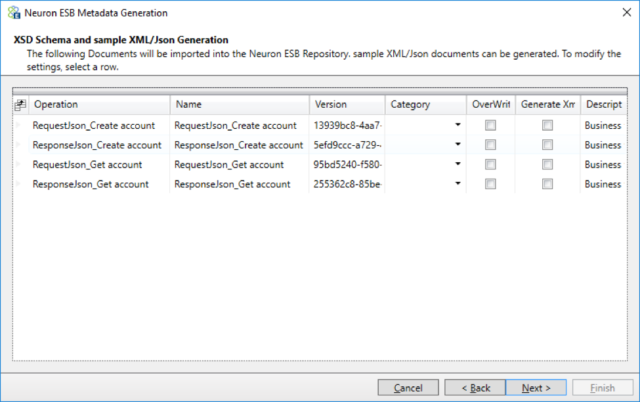Click Version cell 13939bc8-4aa7-
Screen dimensions: 640x402
point(347,126)
